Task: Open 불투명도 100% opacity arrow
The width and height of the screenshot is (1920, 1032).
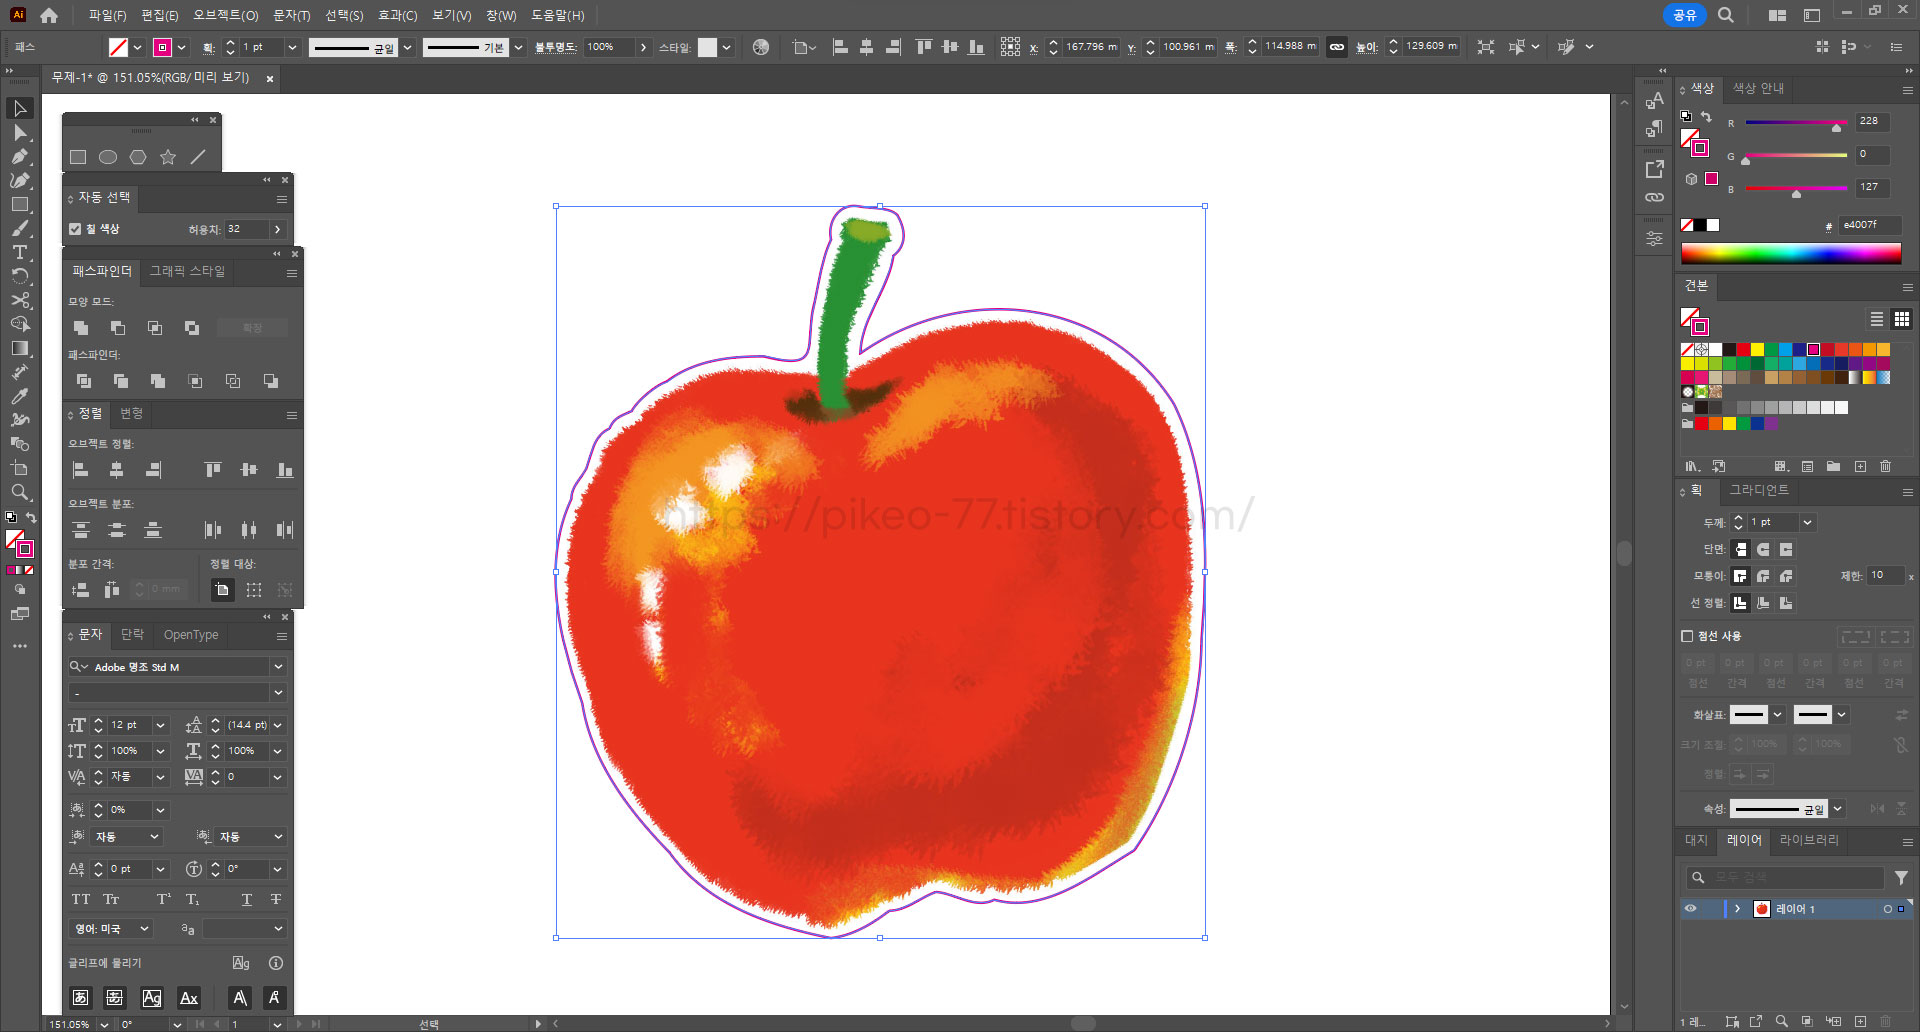Action: point(643,47)
